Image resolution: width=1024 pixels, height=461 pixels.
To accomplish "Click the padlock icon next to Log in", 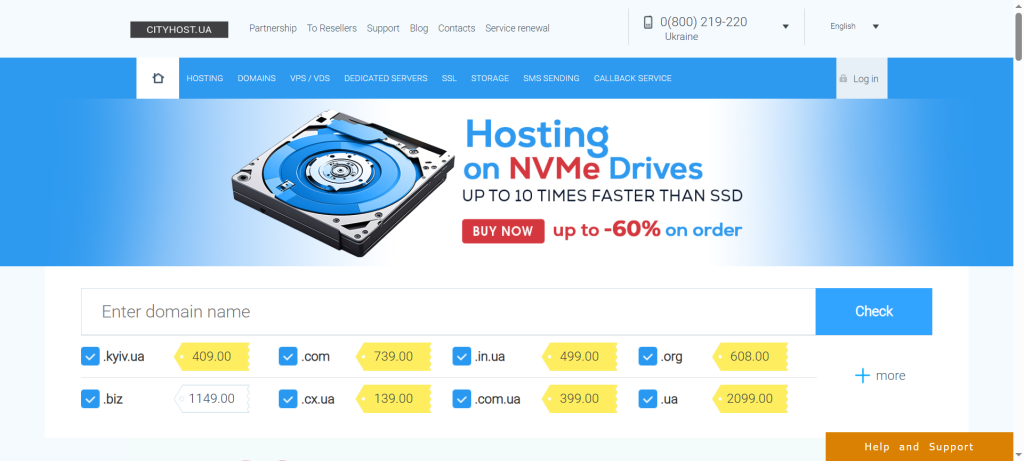I will [844, 79].
